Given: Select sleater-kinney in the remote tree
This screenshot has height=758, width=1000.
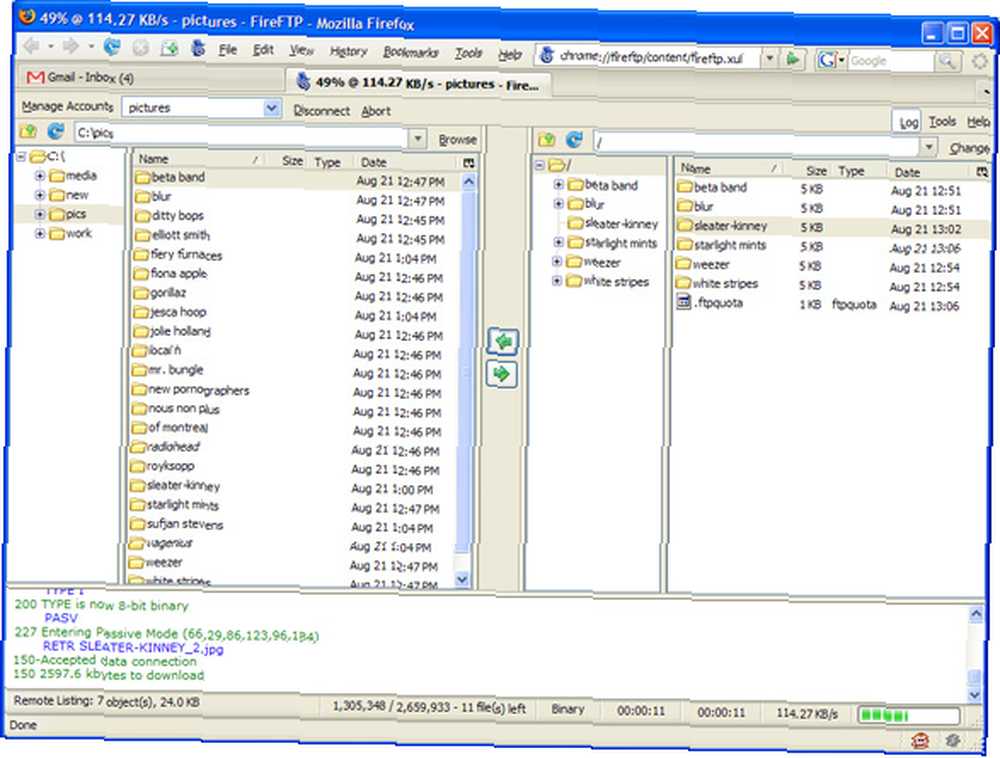Looking at the screenshot, I should pos(621,223).
